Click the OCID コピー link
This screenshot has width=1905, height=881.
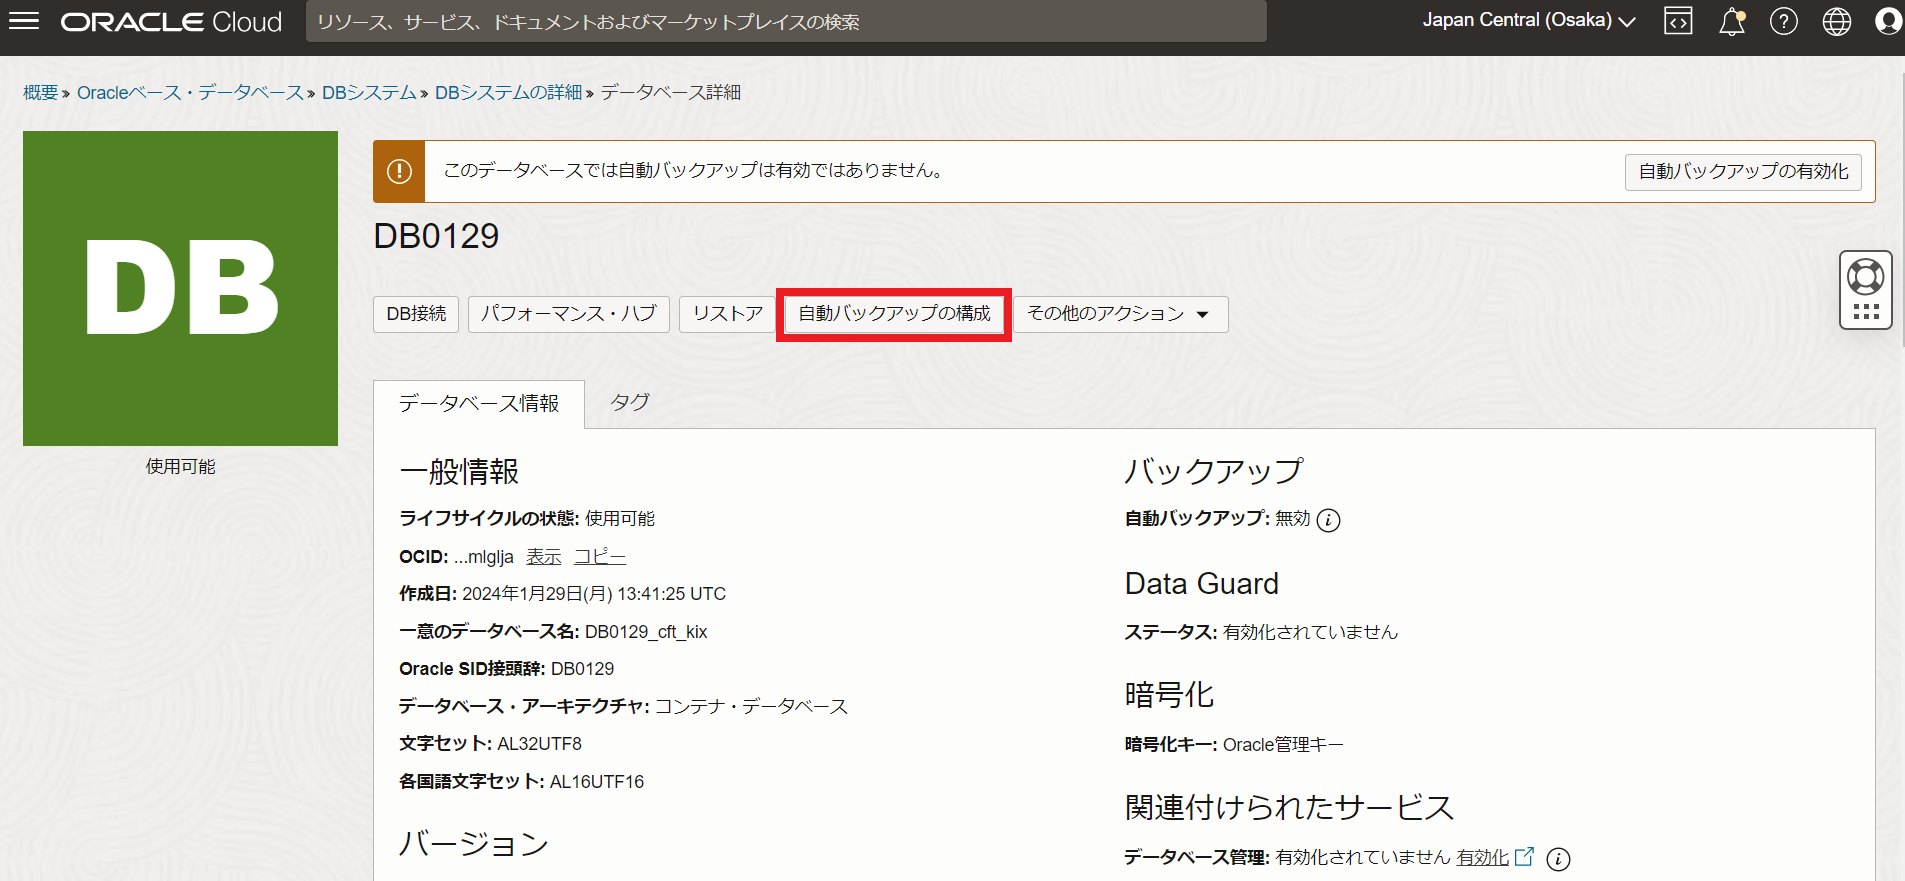(599, 557)
